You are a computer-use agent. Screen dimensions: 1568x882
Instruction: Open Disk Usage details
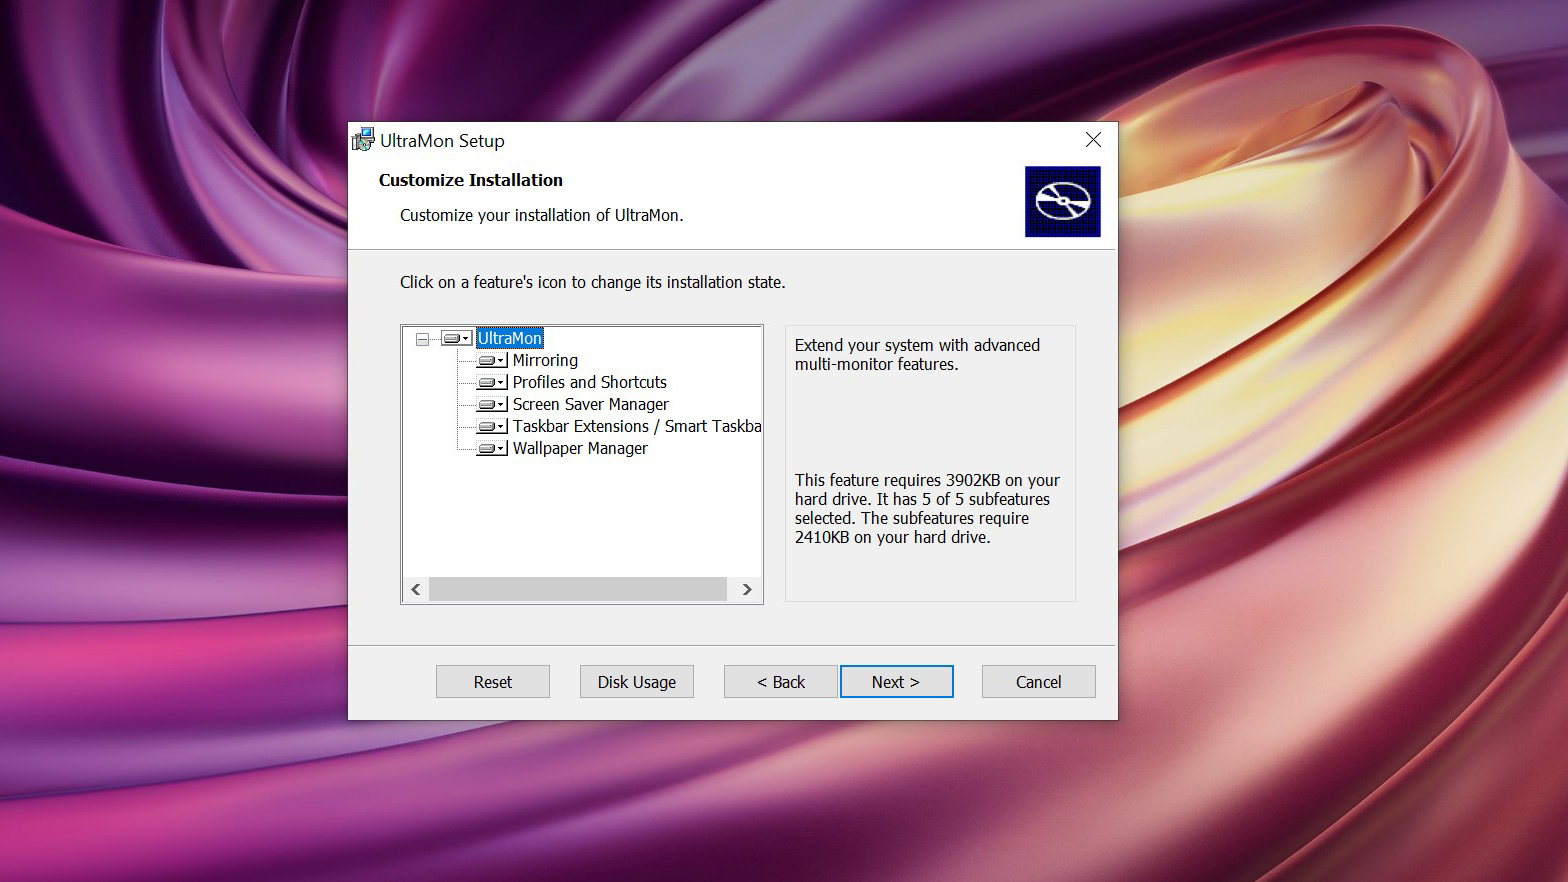637,682
